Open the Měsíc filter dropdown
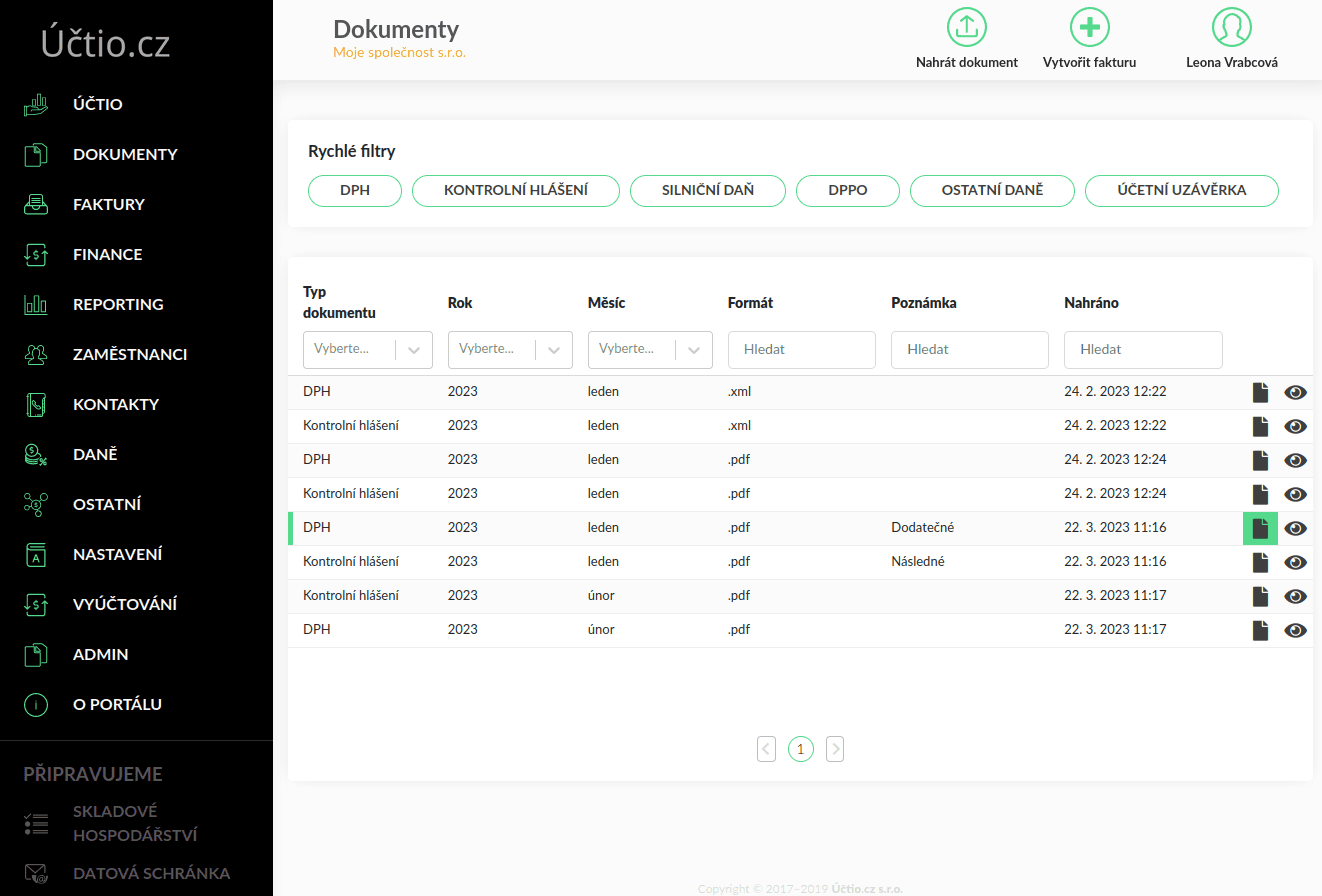Image resolution: width=1322 pixels, height=896 pixels. pos(694,349)
